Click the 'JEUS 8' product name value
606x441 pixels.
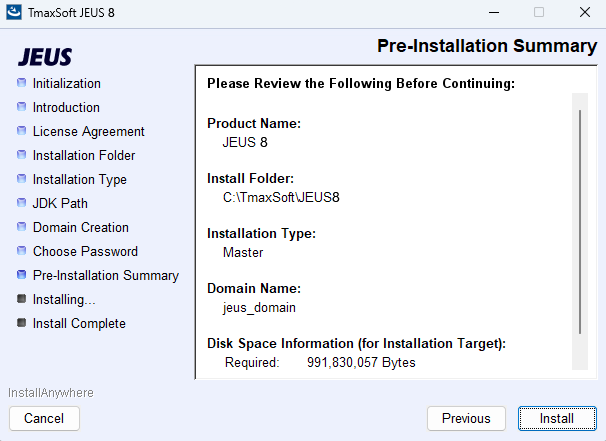point(245,142)
